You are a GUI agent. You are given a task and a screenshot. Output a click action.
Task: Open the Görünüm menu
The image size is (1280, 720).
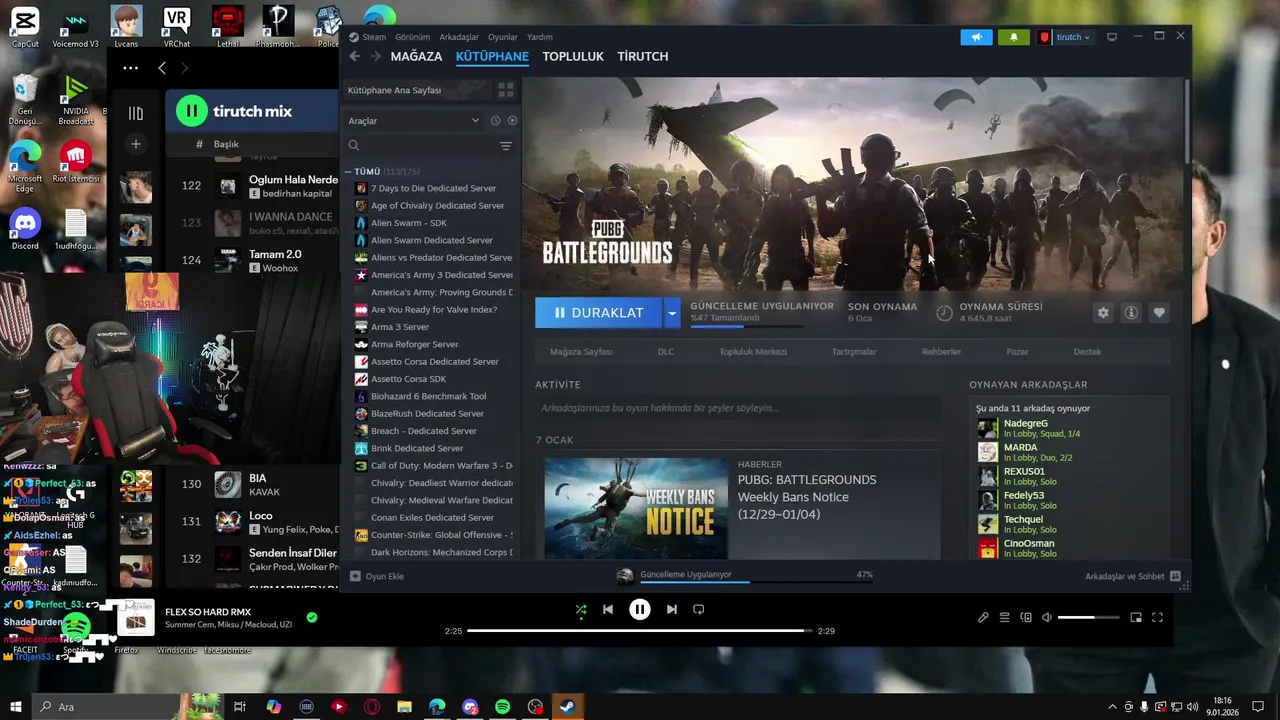413,37
